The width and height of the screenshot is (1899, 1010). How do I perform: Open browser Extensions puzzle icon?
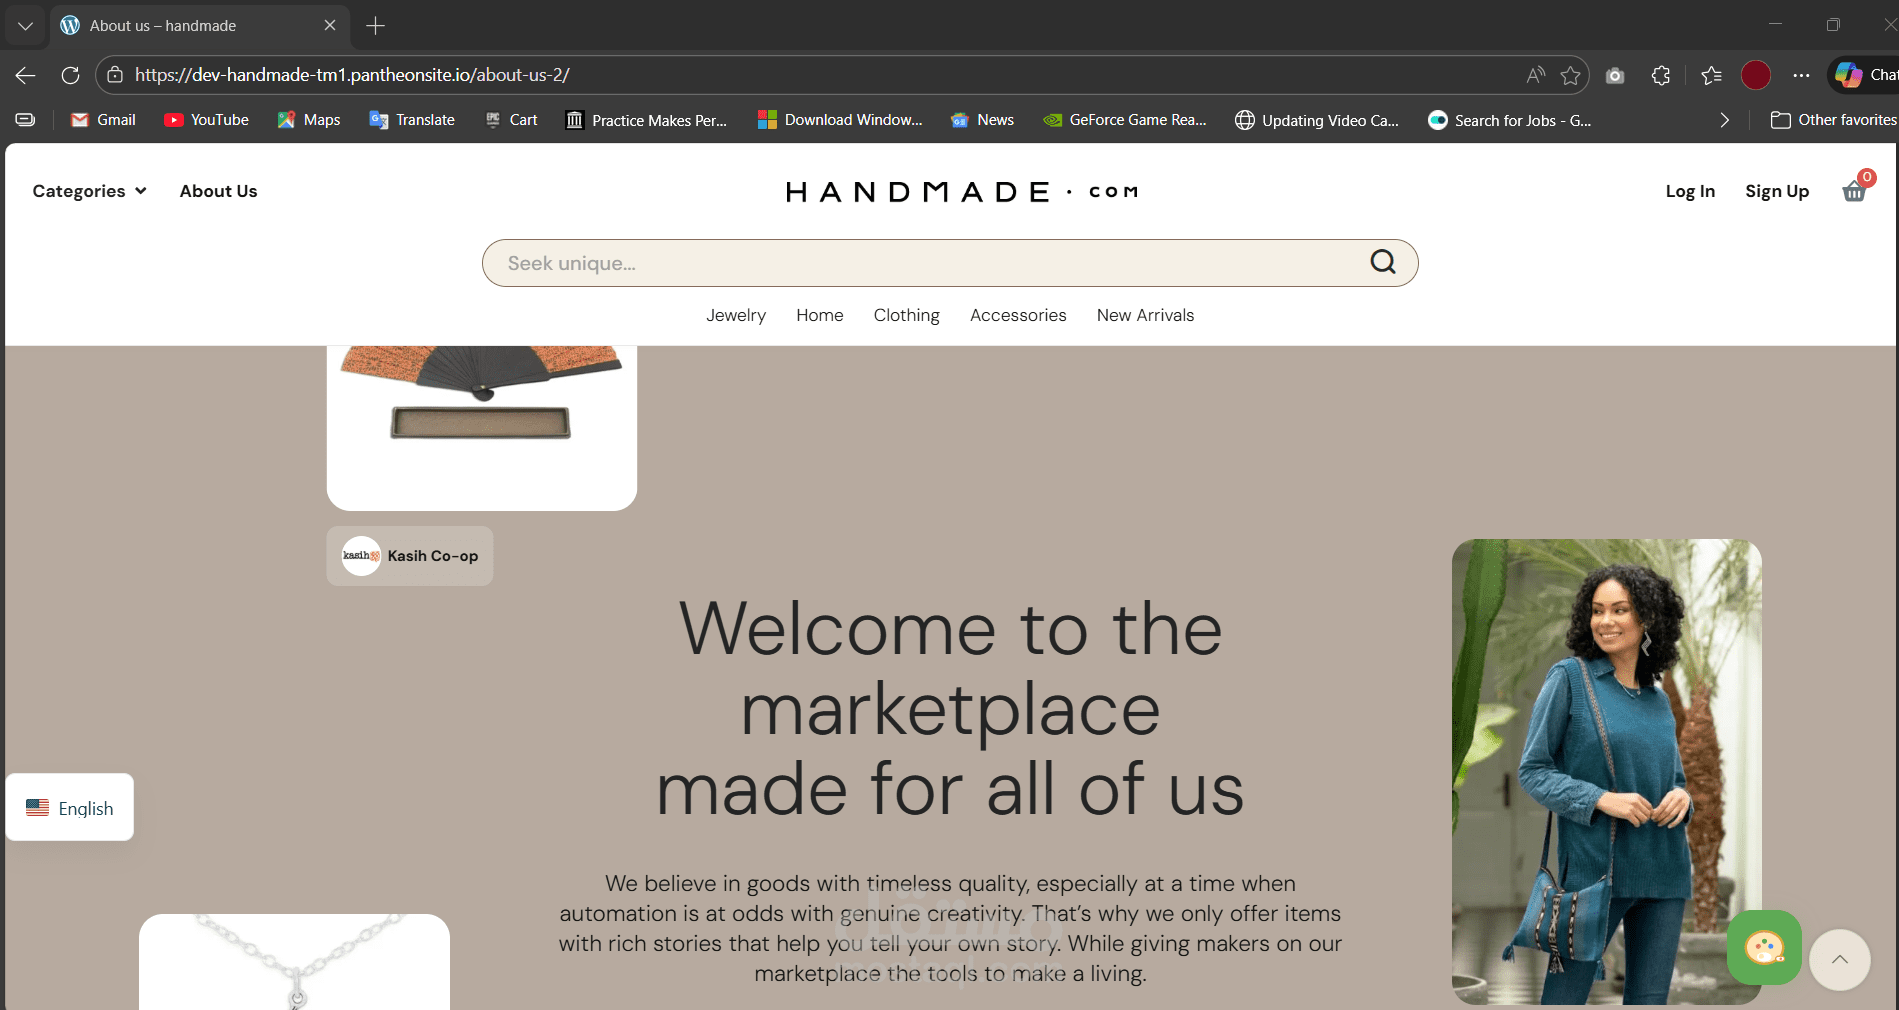(x=1661, y=75)
